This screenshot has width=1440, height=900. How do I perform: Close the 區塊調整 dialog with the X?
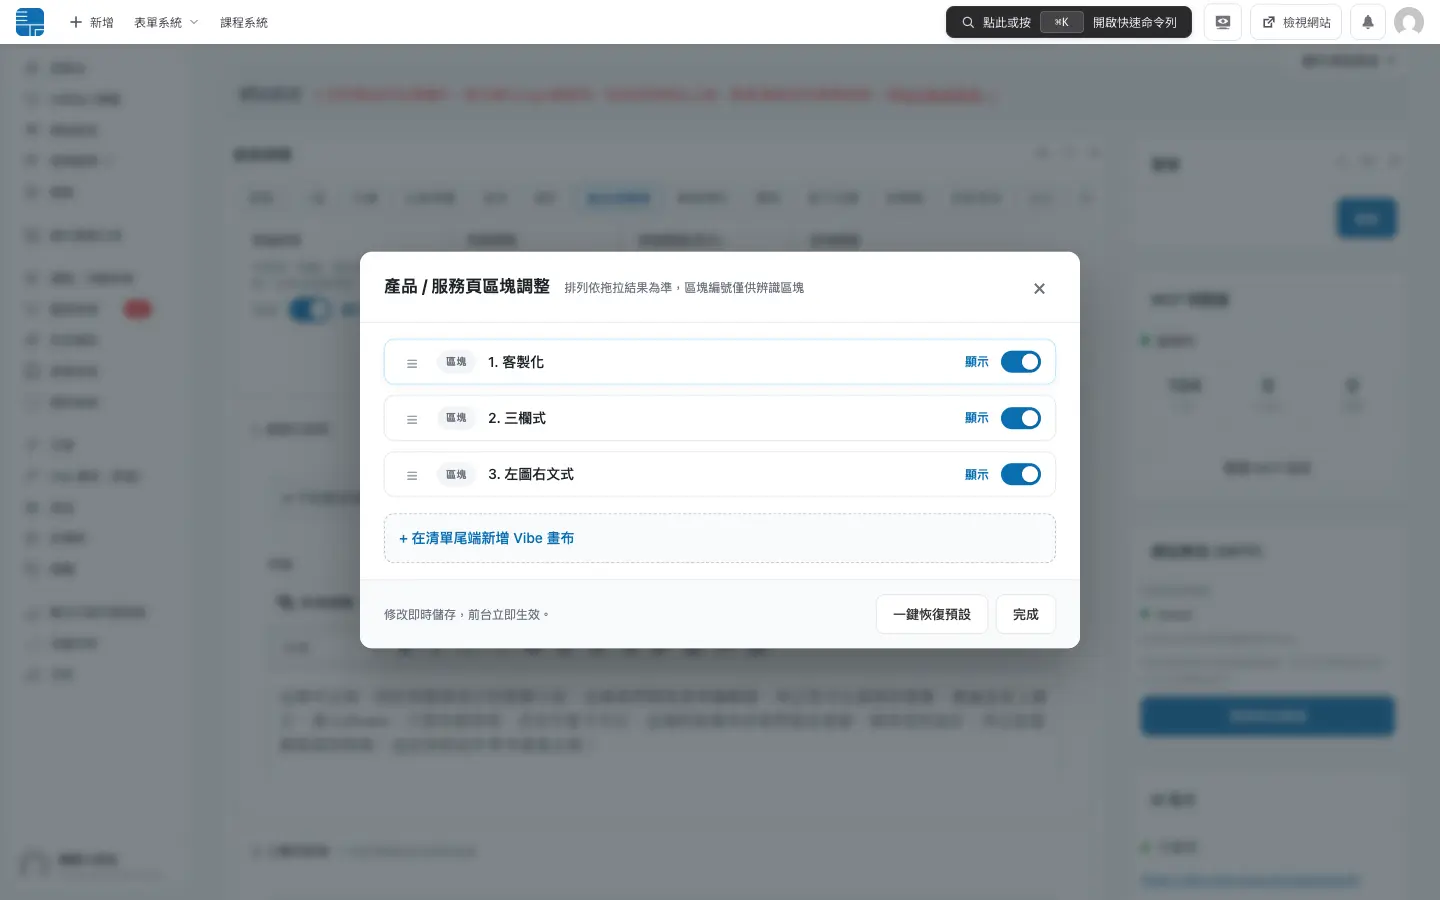[x=1039, y=289]
